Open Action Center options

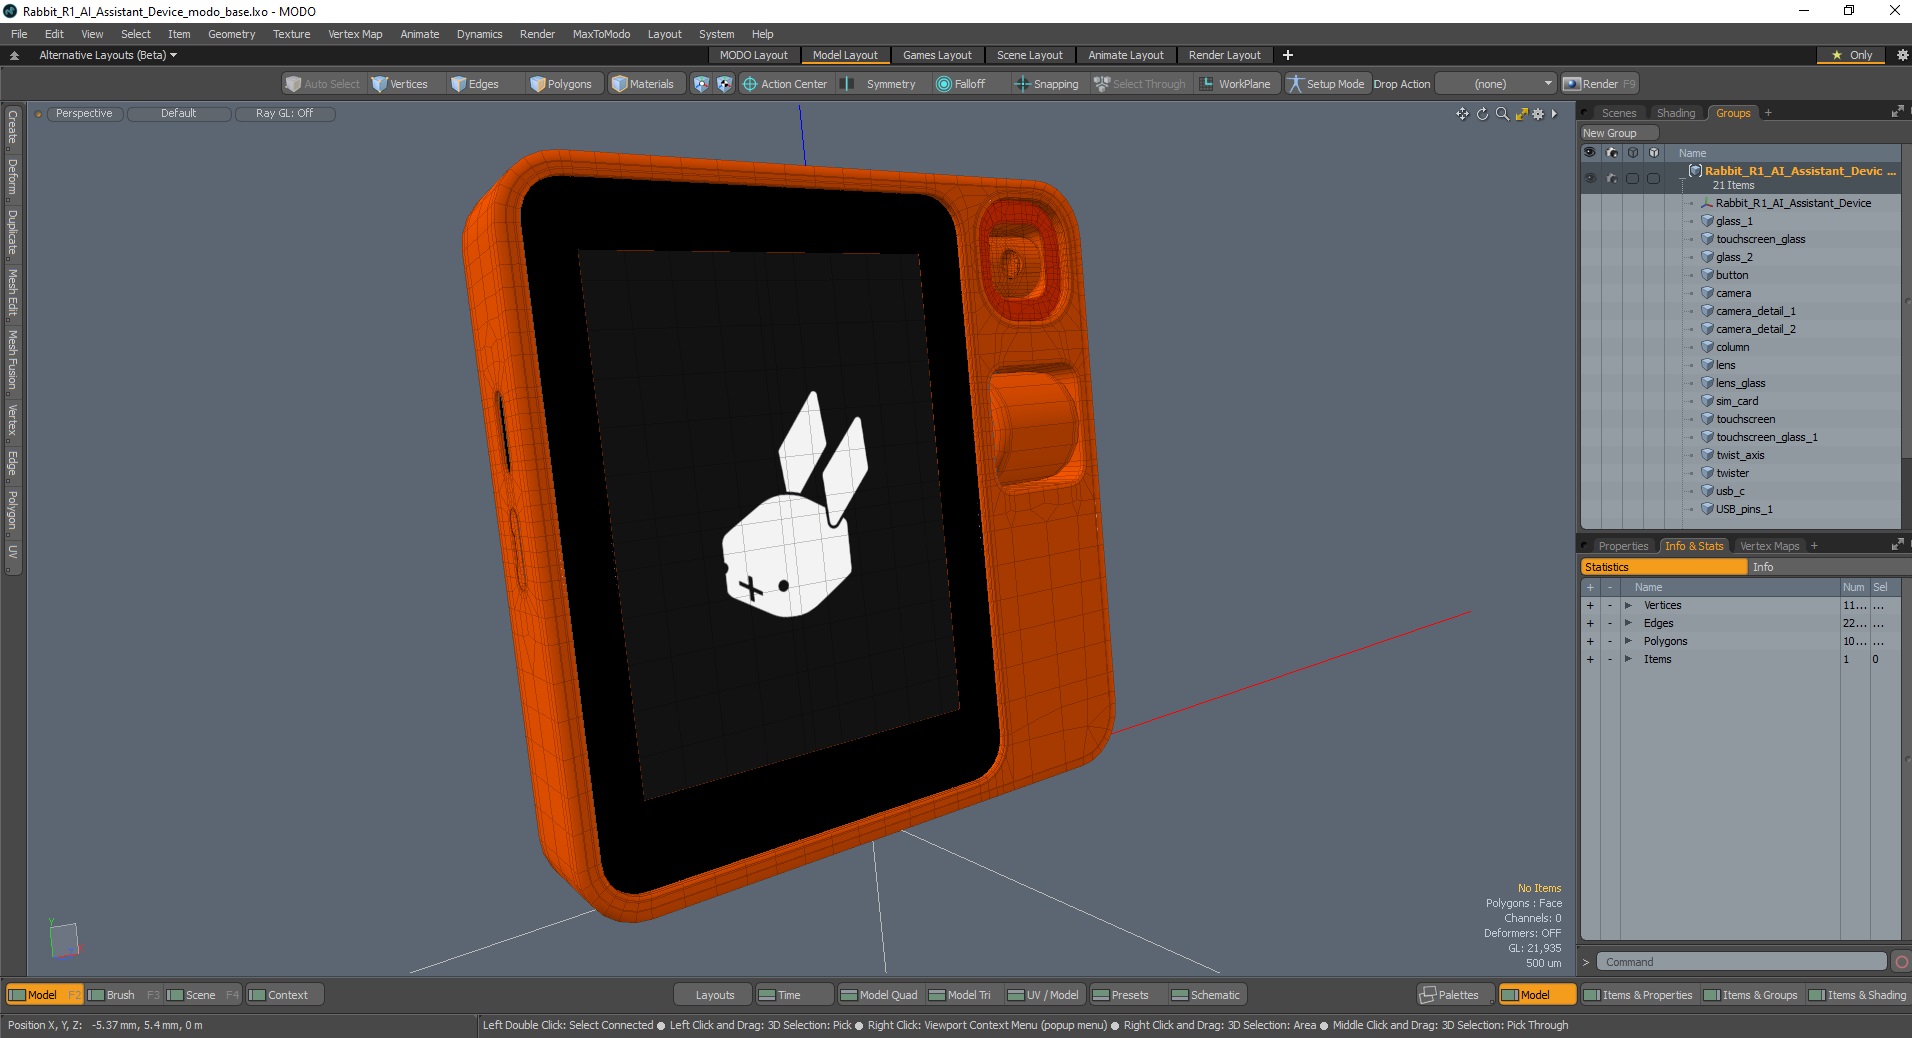785,84
